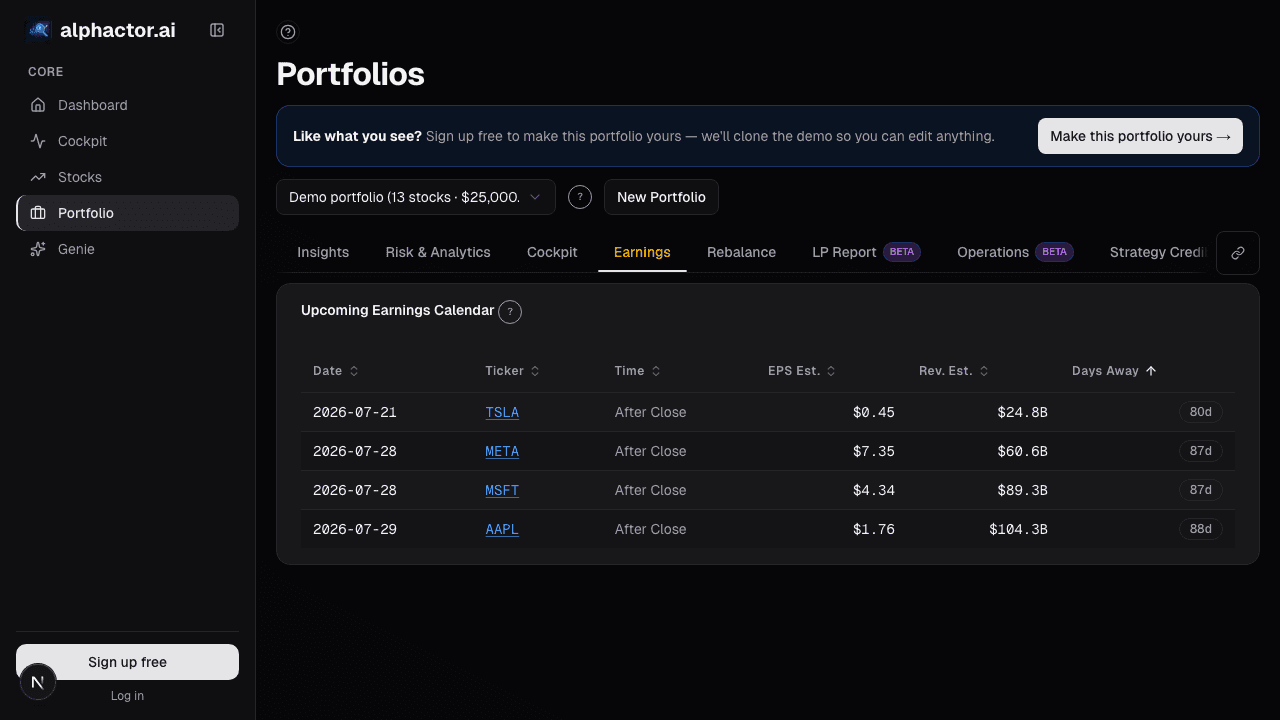Click the alphactor.ai logo icon
This screenshot has width=1280, height=720.
coord(38,30)
